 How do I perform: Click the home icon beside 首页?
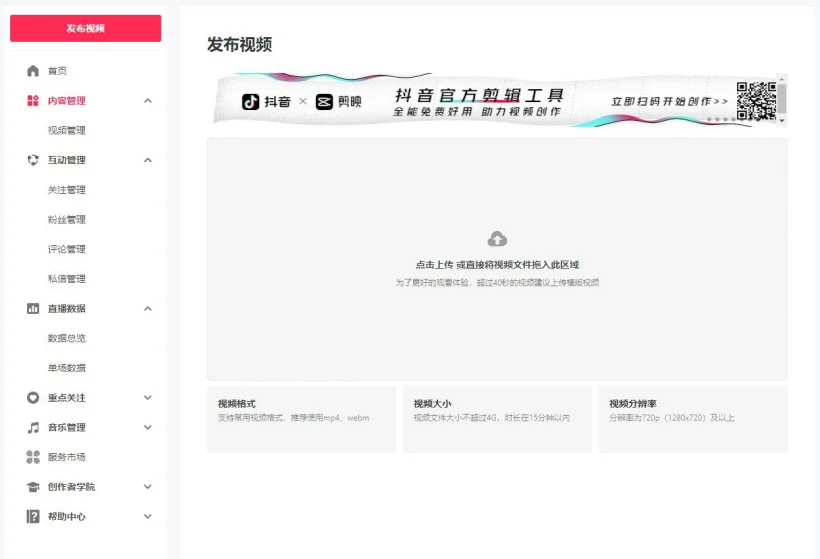coord(33,71)
